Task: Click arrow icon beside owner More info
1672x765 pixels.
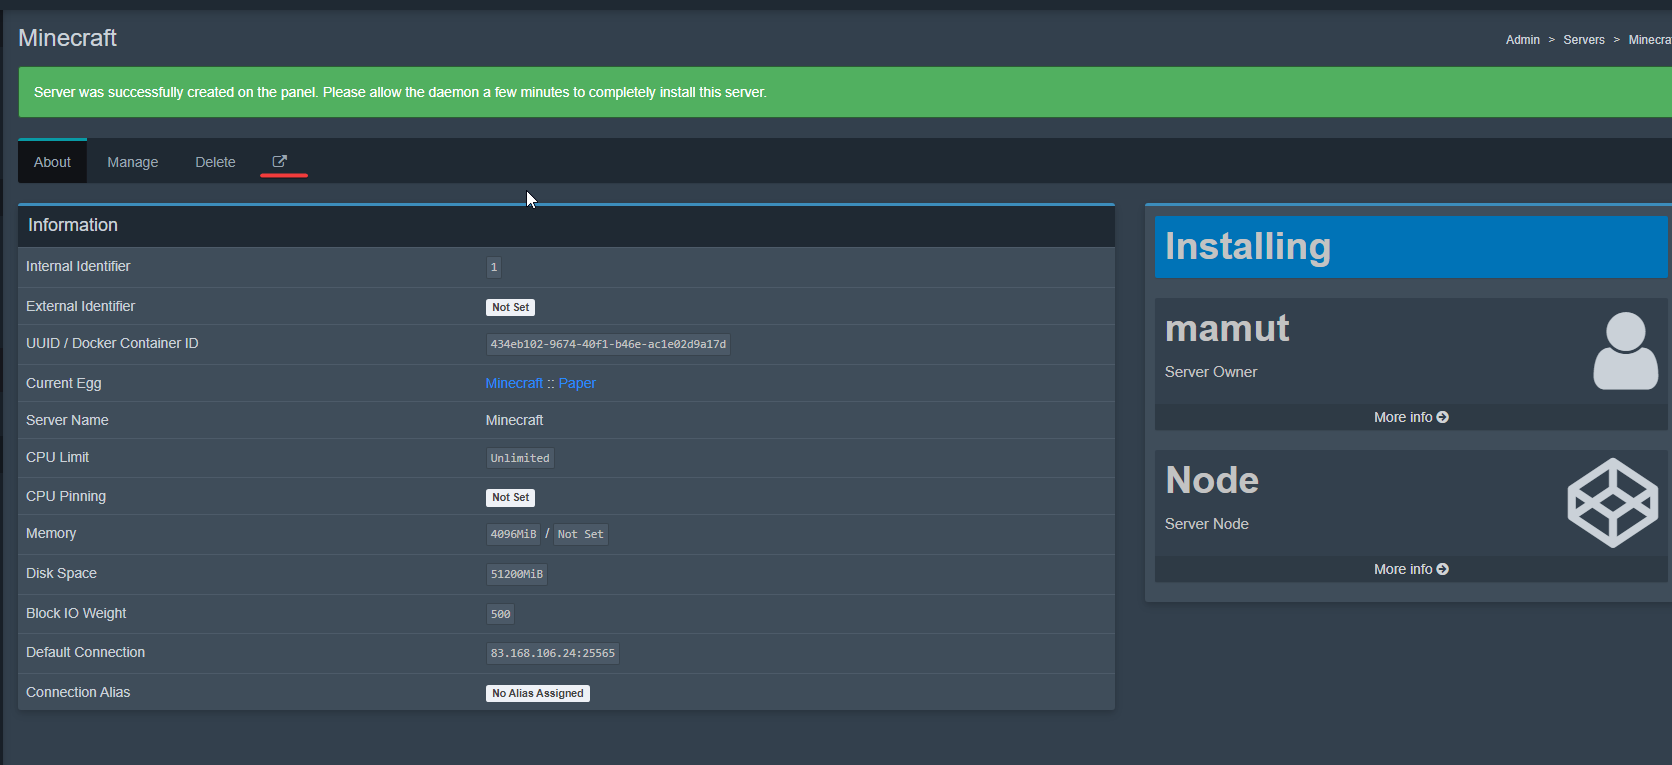Action: click(1443, 417)
